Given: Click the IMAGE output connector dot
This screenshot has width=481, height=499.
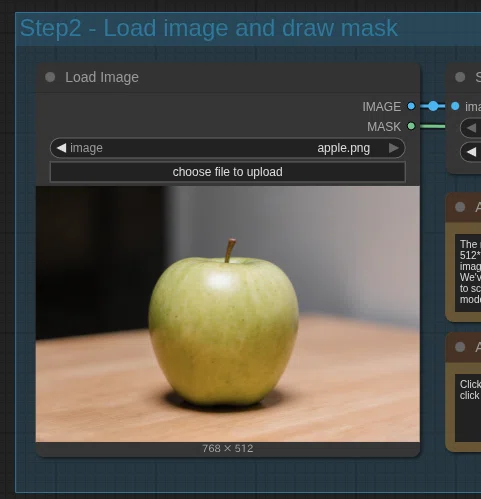Looking at the screenshot, I should [x=411, y=106].
